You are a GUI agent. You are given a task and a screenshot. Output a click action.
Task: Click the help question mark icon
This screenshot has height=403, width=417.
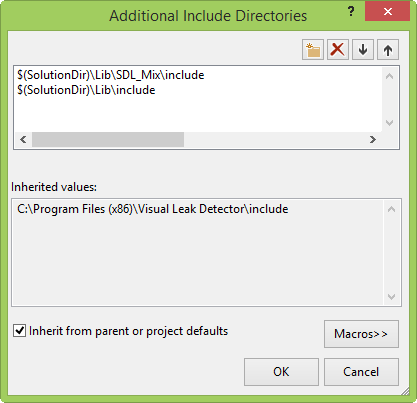(351, 12)
